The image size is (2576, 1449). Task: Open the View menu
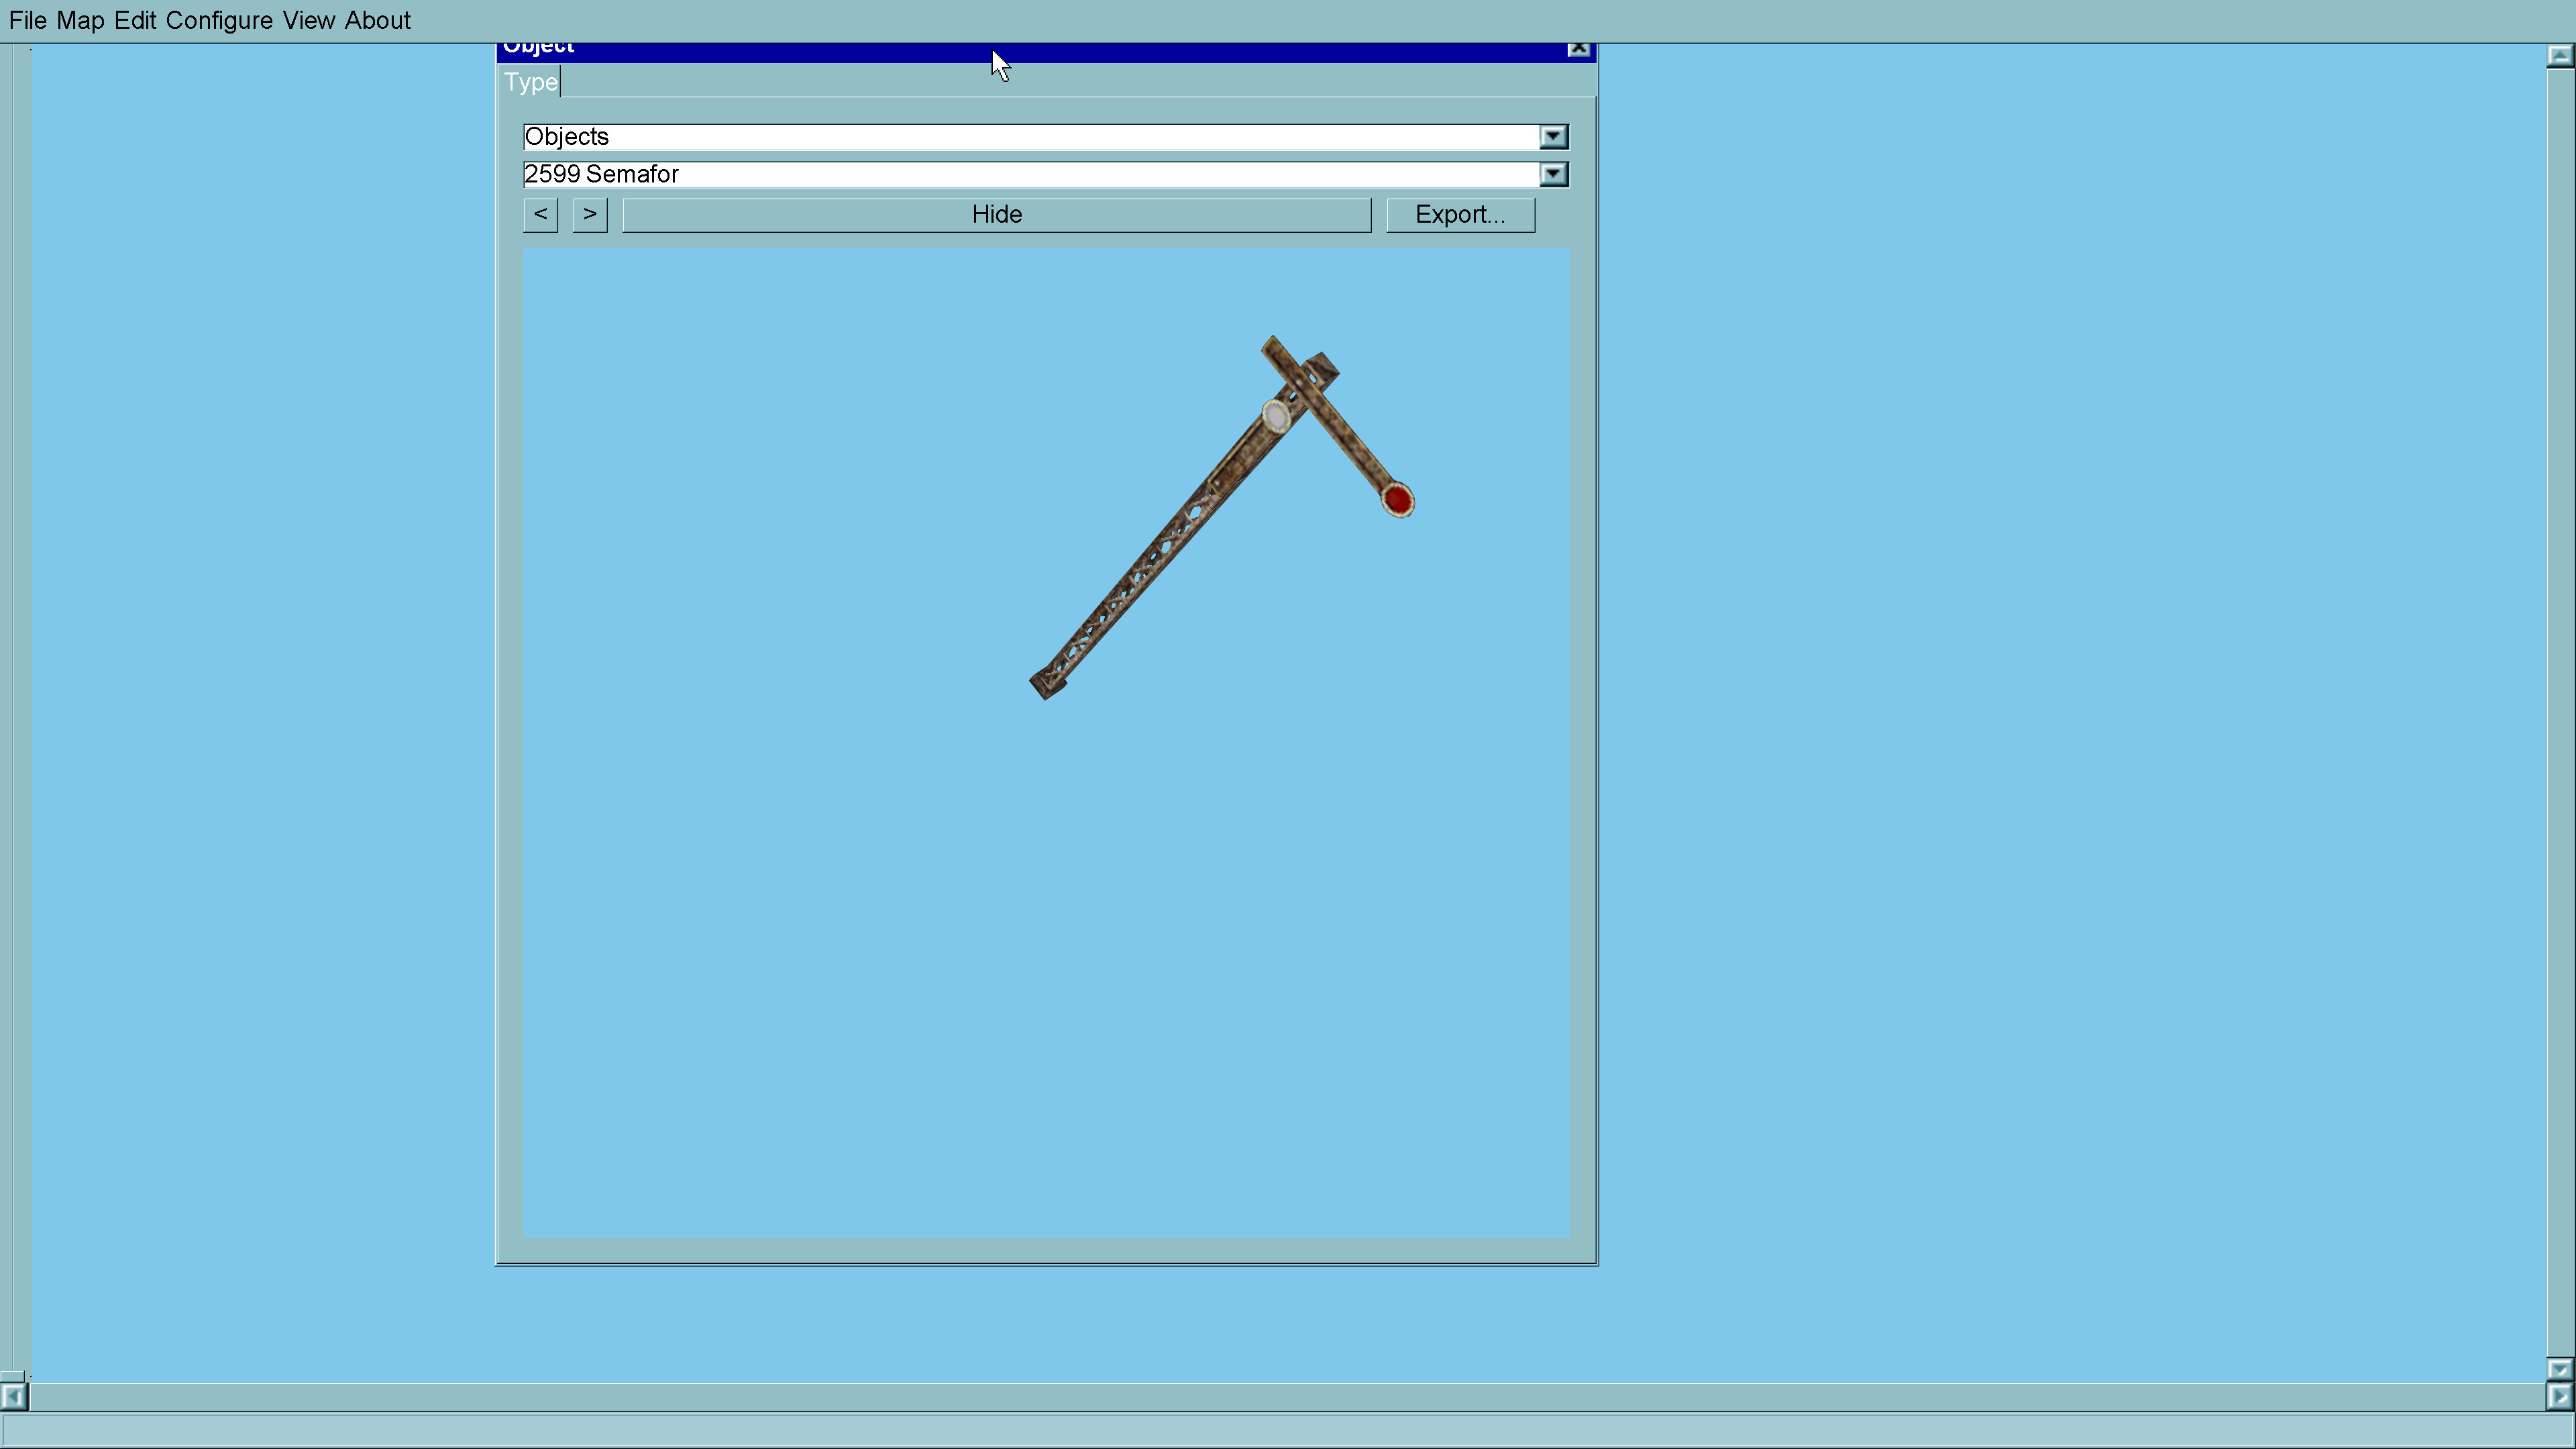(x=308, y=20)
